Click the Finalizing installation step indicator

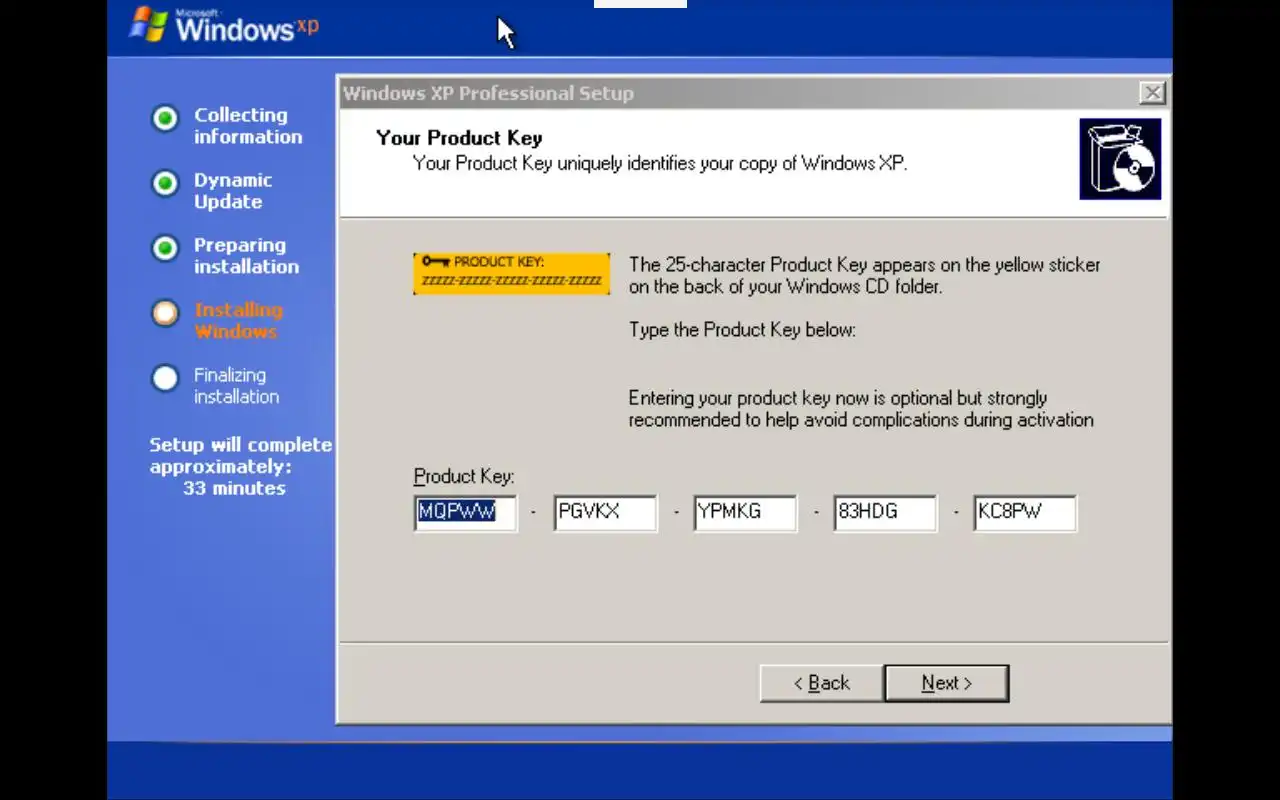click(165, 378)
